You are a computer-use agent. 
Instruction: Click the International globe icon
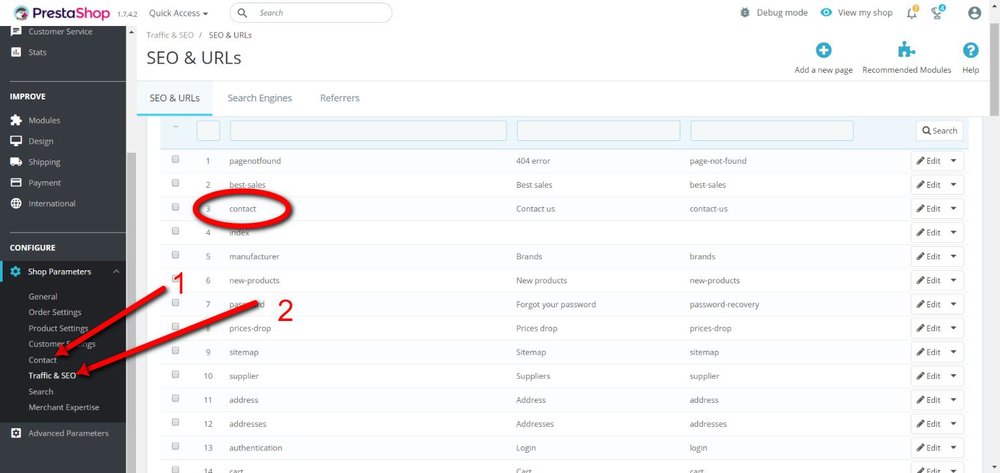pos(16,204)
